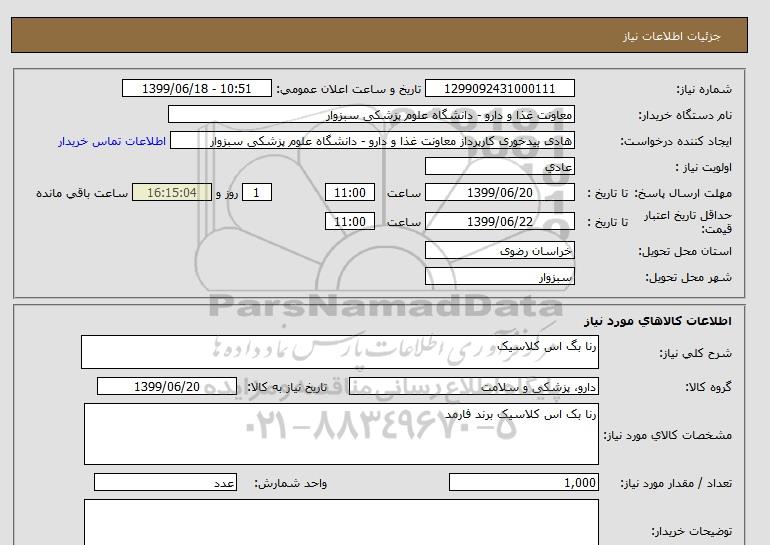This screenshot has width=770, height=545.
Task: Click the remaining days field showing 1
Action: pyautogui.click(x=256, y=192)
